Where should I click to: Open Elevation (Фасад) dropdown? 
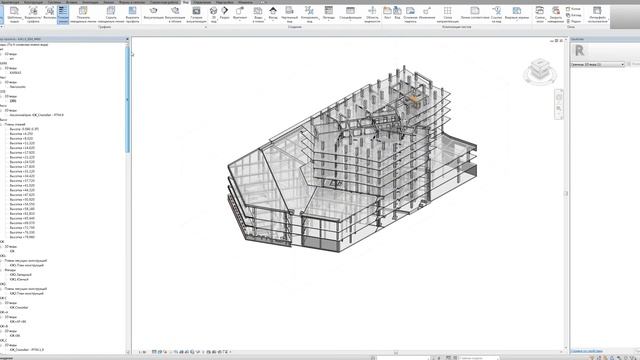point(273,14)
